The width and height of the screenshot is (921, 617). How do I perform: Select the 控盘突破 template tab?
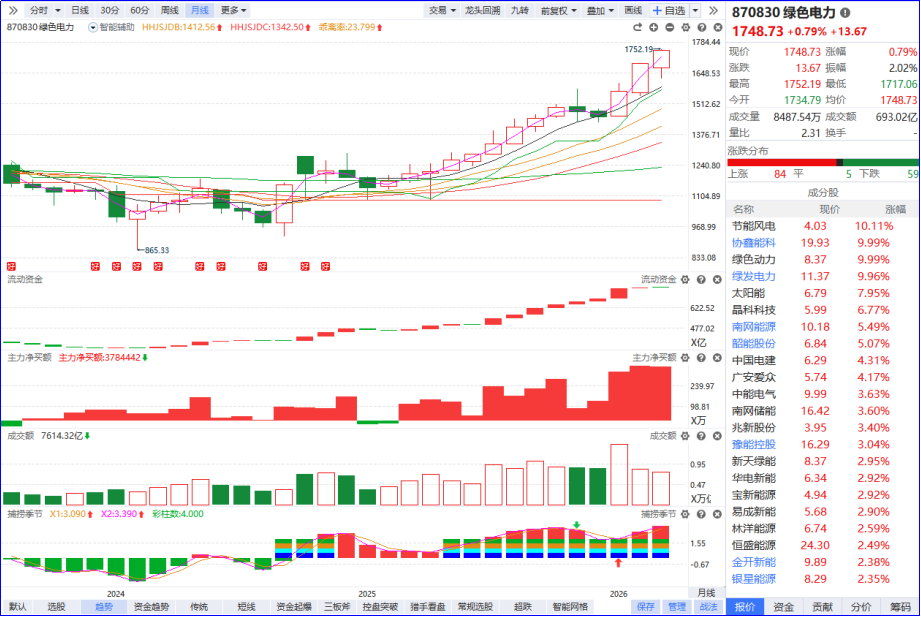point(380,607)
